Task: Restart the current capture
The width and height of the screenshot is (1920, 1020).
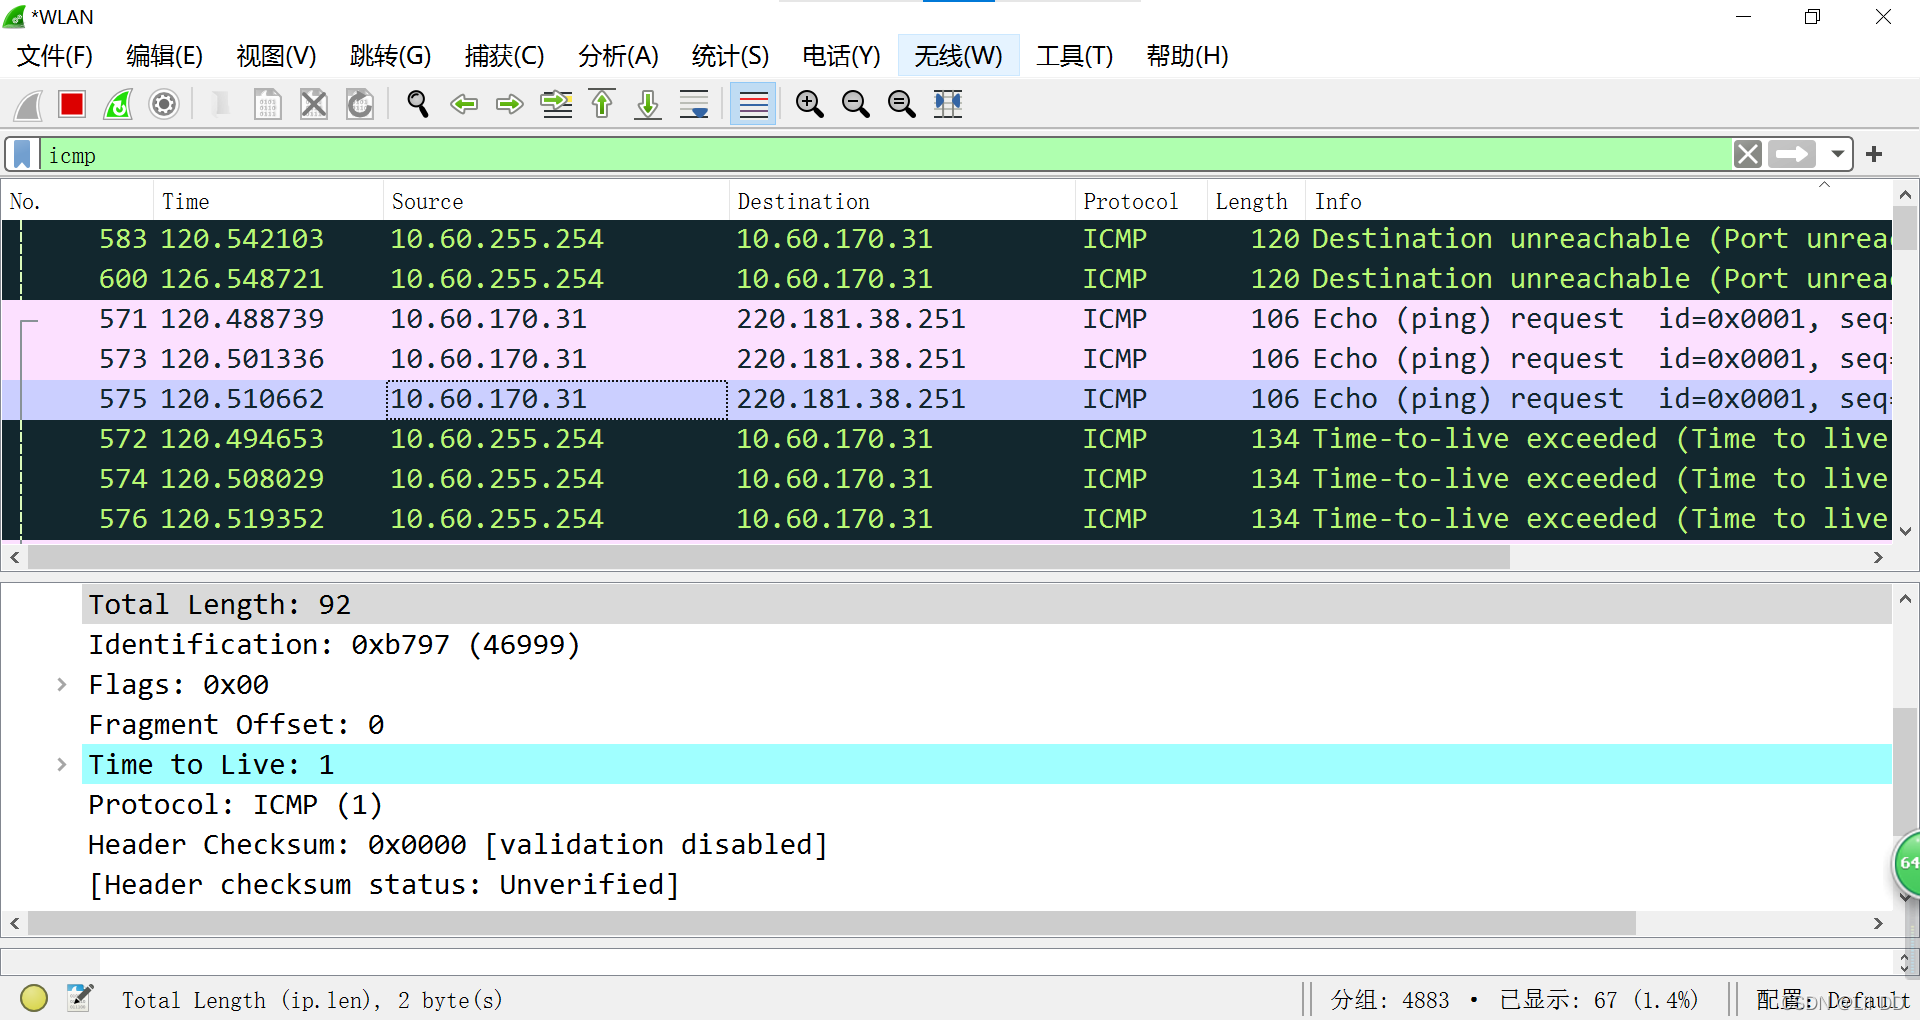Action: click(x=118, y=104)
